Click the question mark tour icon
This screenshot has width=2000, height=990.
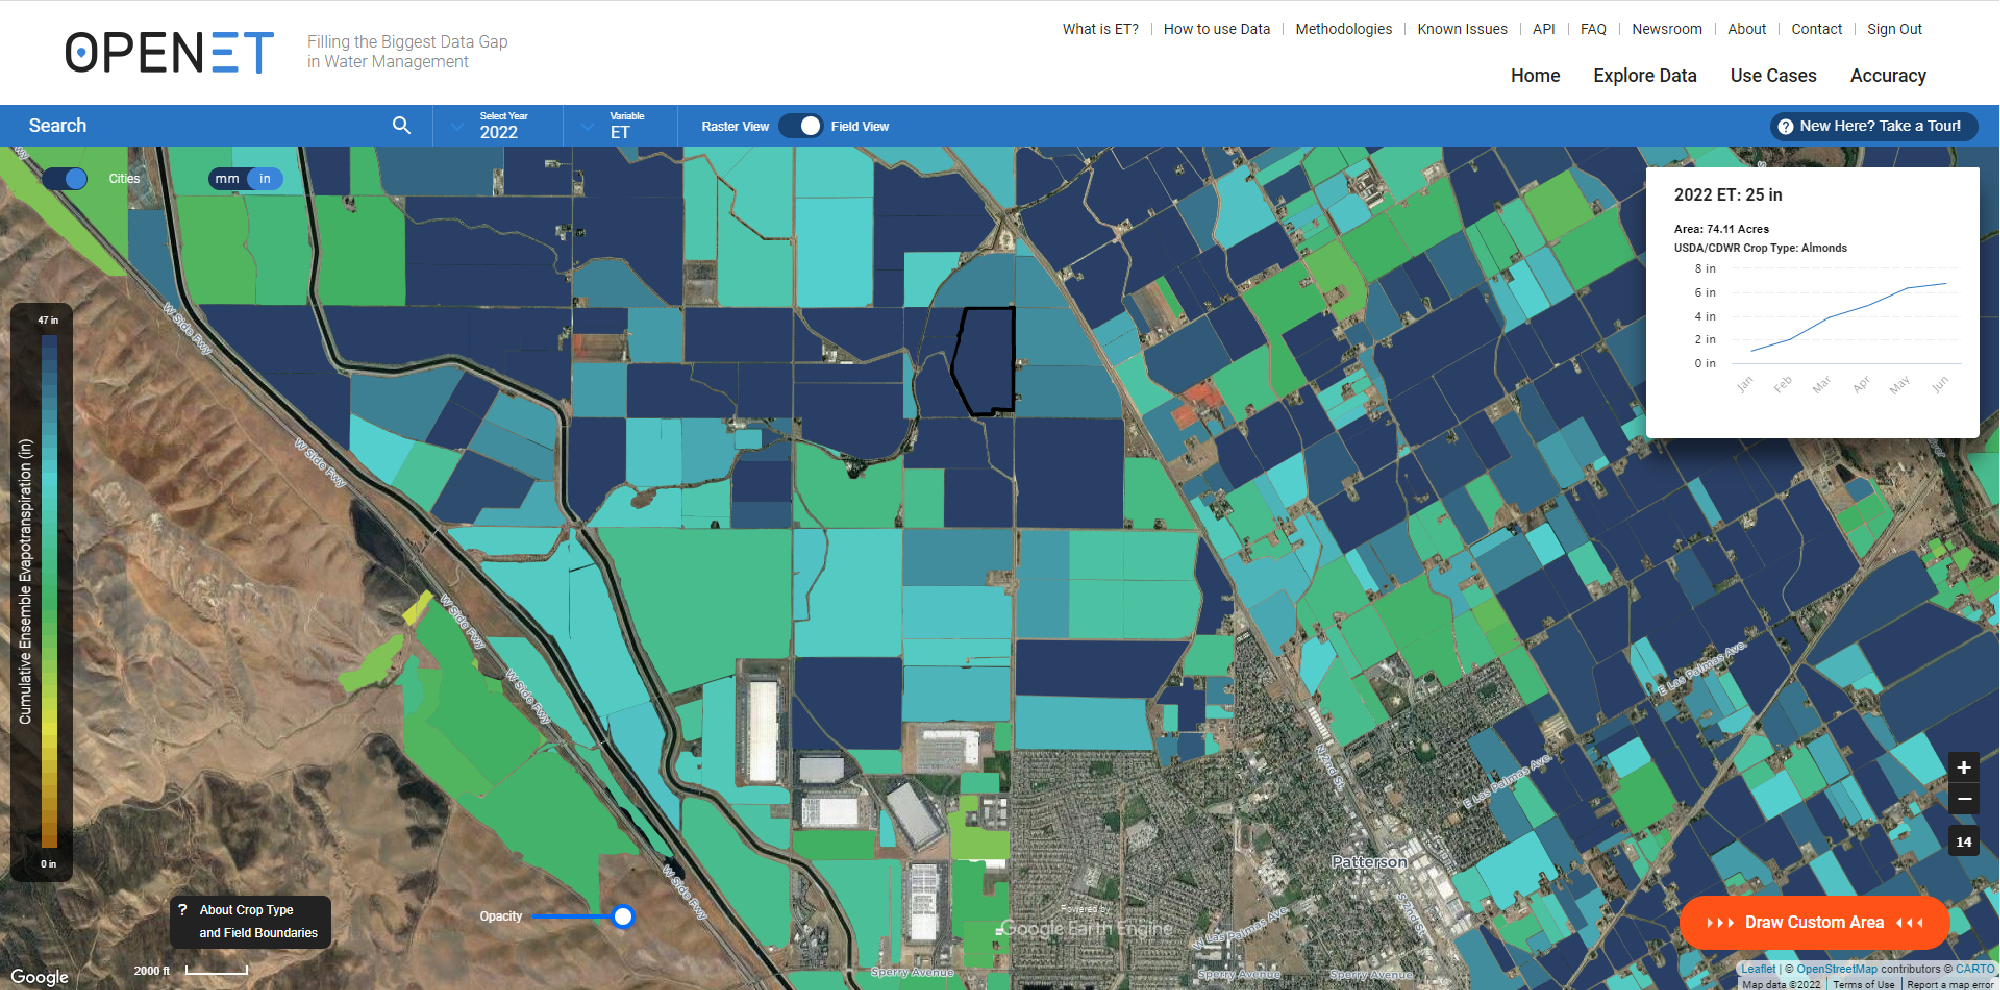[1785, 127]
